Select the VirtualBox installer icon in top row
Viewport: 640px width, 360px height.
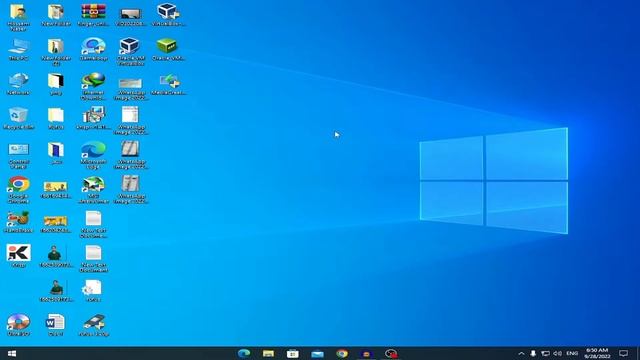[x=168, y=15]
